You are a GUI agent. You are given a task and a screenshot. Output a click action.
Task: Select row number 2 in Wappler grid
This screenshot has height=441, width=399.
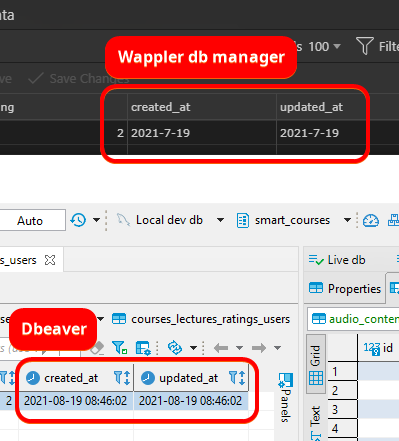coord(120,133)
